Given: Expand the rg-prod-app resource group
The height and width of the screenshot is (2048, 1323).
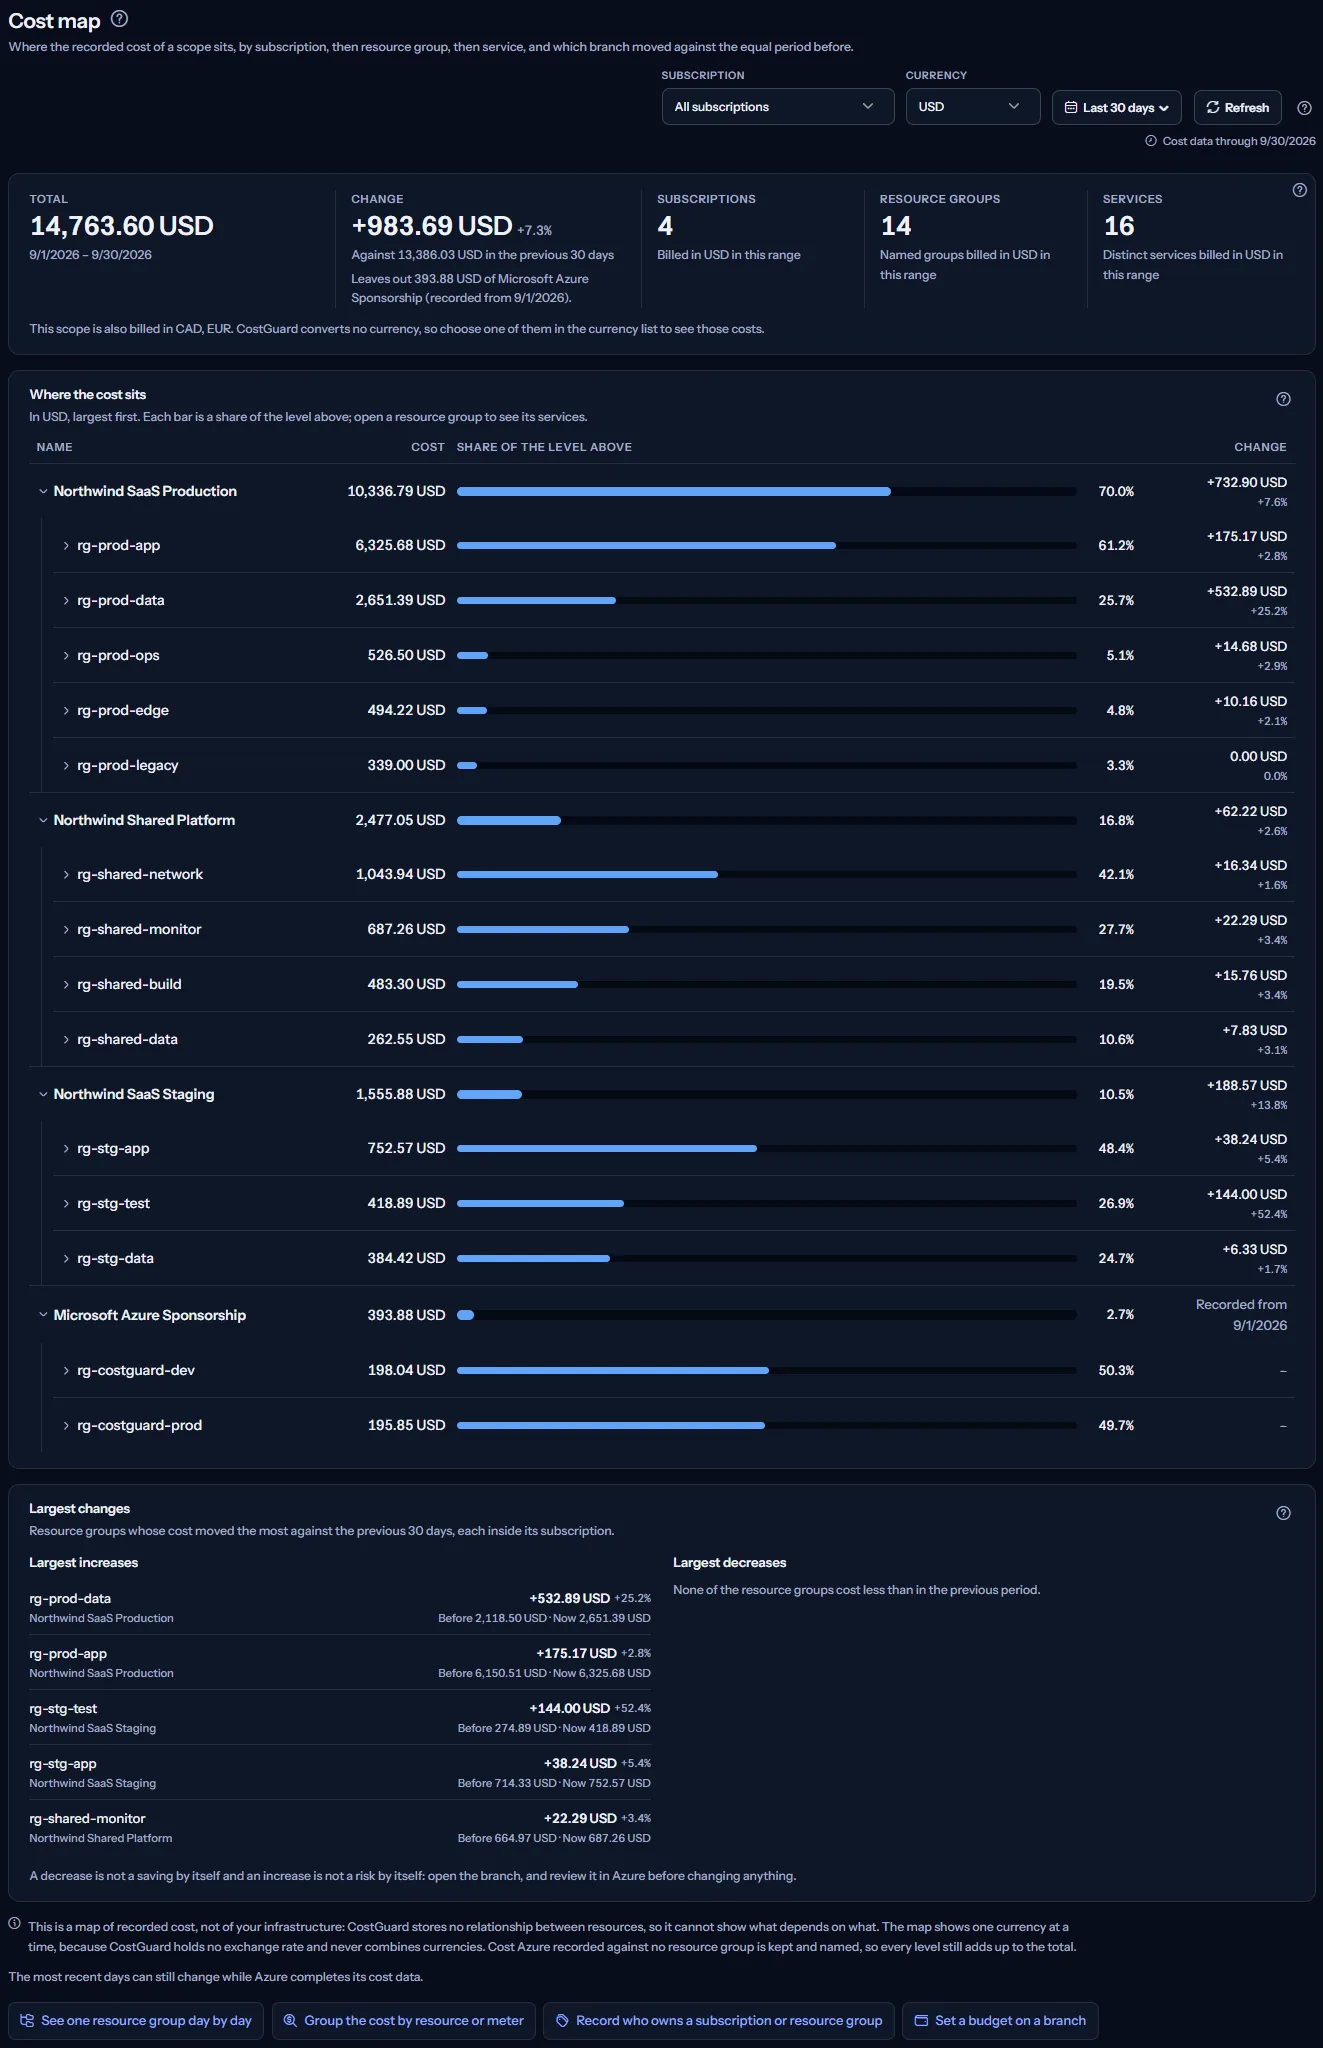Looking at the screenshot, I should pos(66,546).
